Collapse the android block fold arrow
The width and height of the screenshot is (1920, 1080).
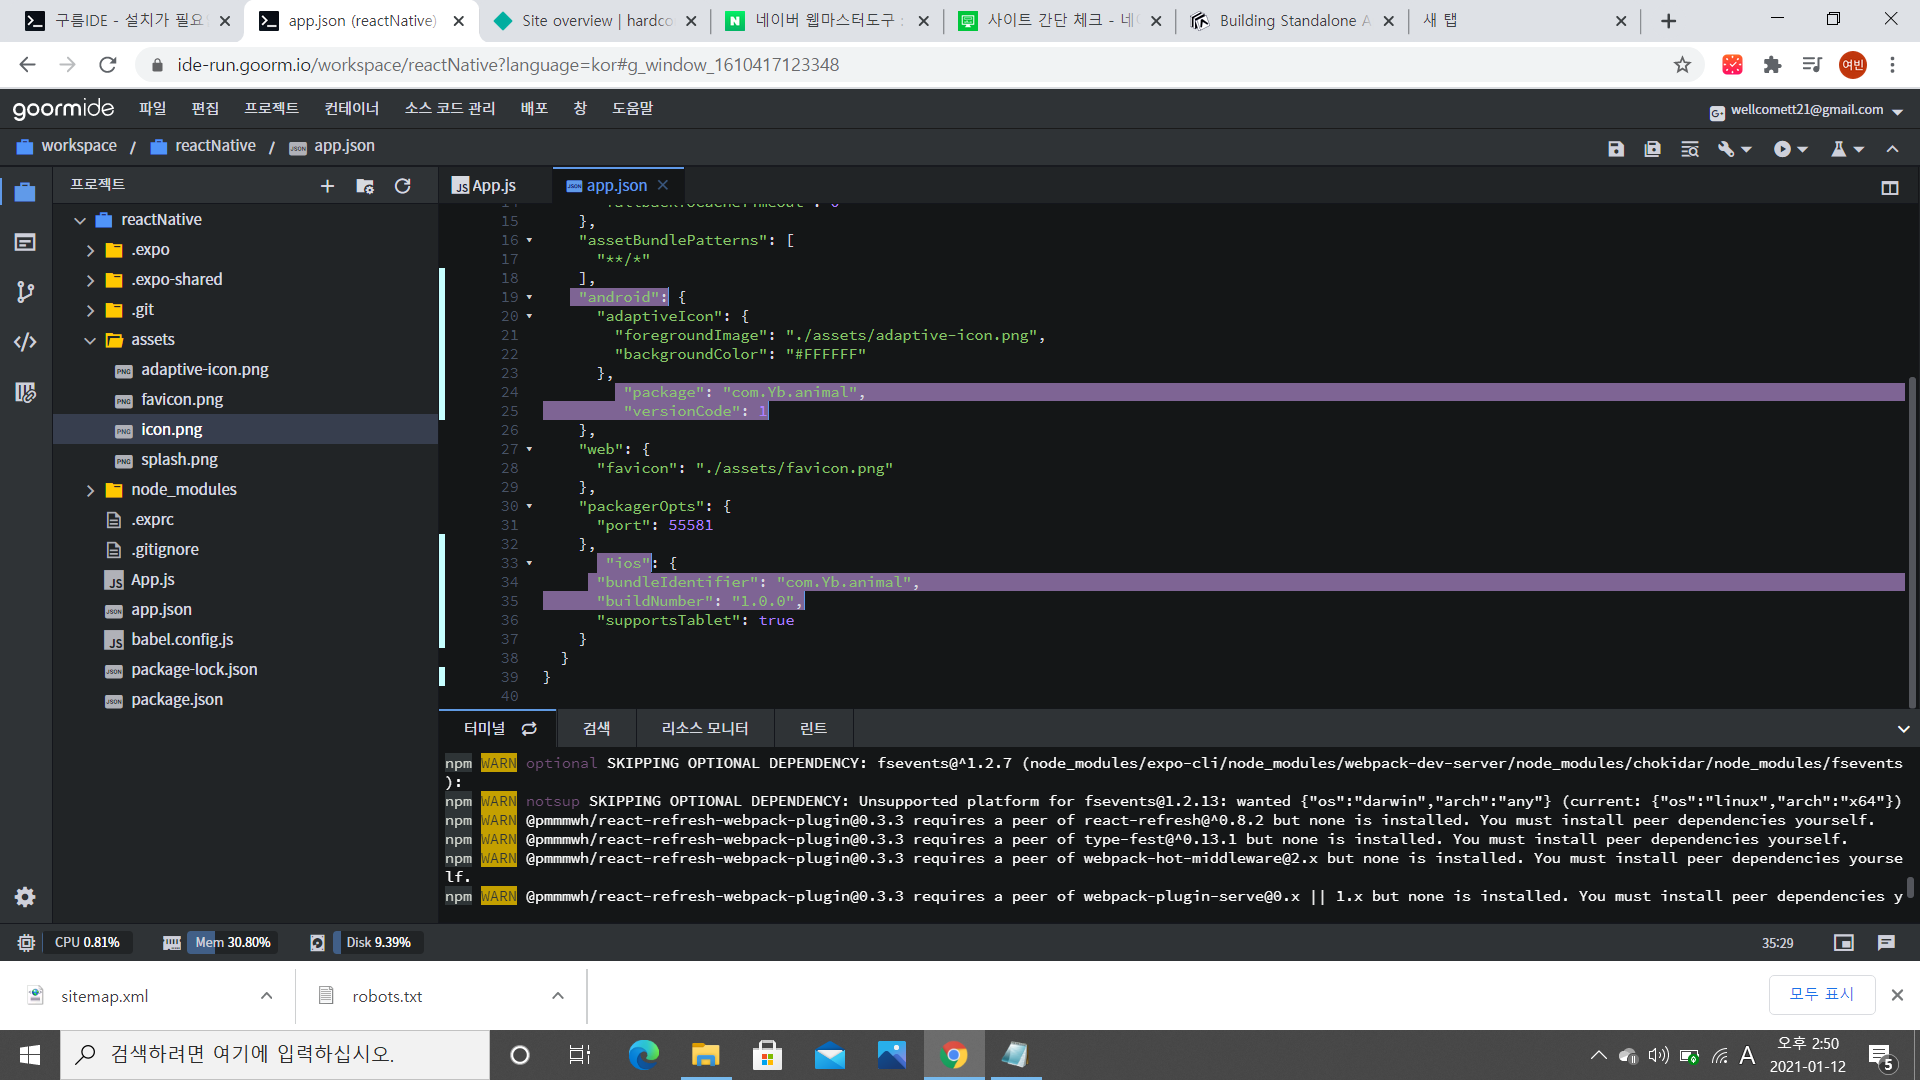coord(529,297)
